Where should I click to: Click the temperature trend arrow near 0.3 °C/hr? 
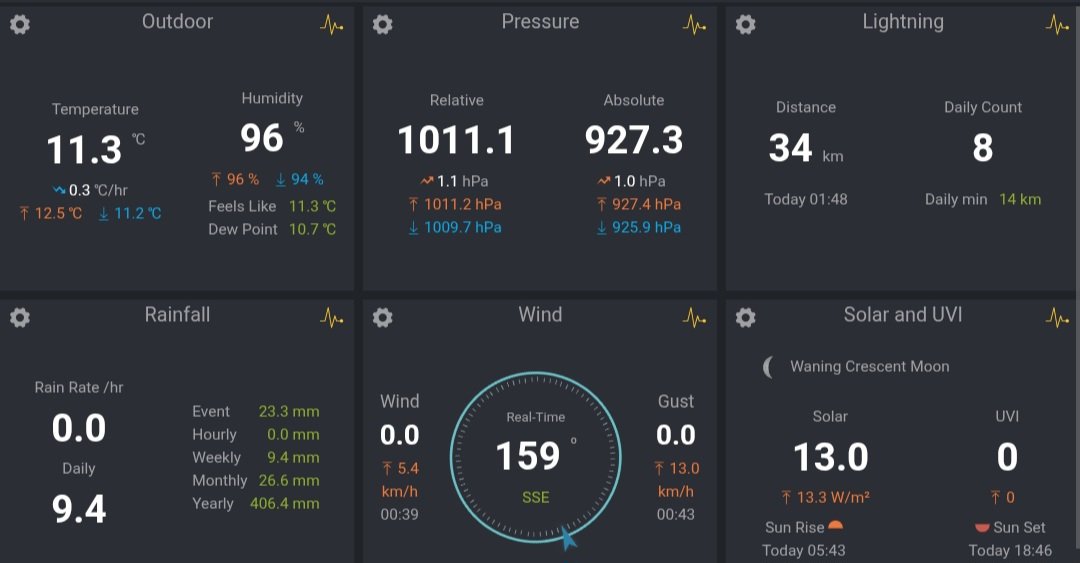pos(59,190)
